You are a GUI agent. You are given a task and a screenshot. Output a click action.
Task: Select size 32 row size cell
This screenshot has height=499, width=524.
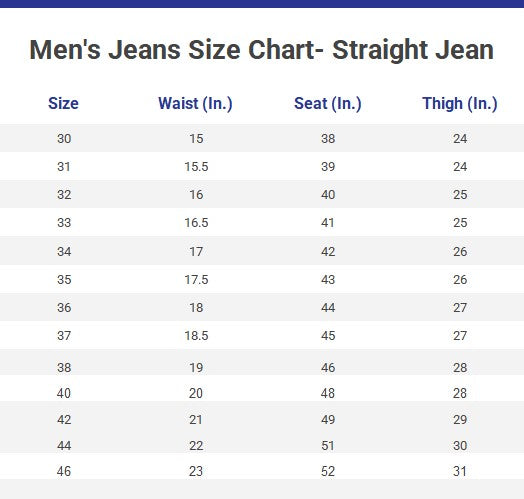[x=64, y=195]
